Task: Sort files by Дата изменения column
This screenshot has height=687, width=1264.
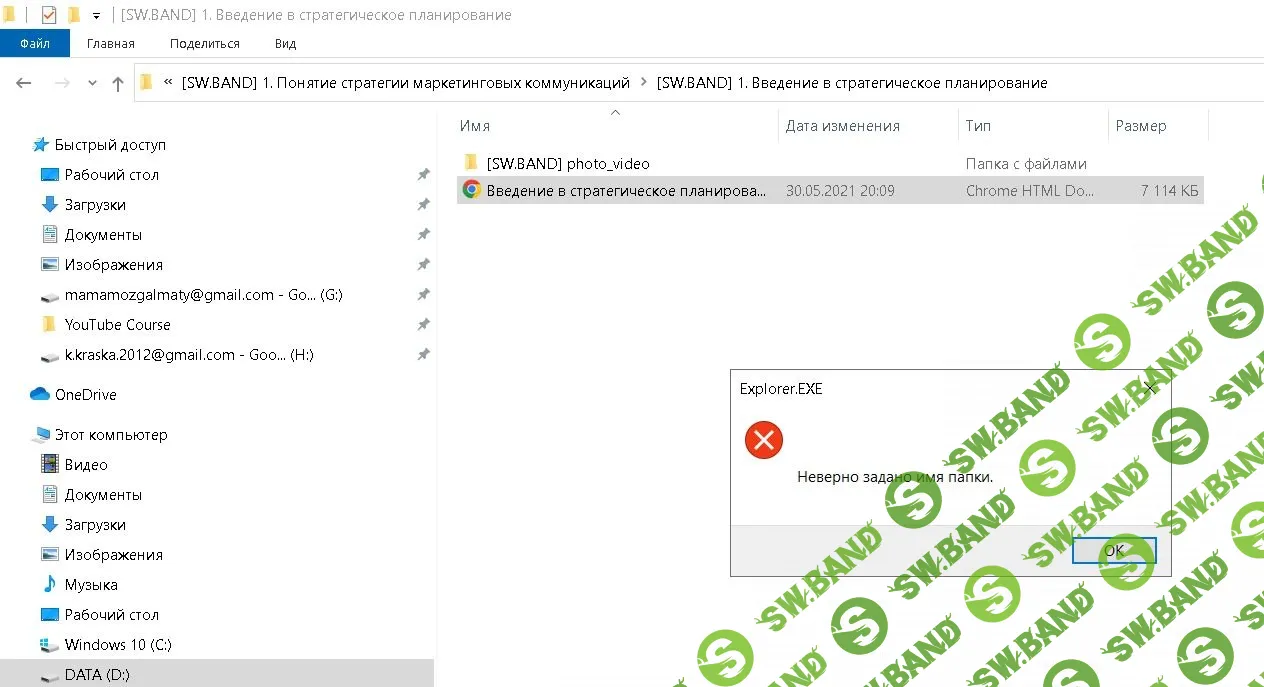Action: pyautogui.click(x=842, y=126)
